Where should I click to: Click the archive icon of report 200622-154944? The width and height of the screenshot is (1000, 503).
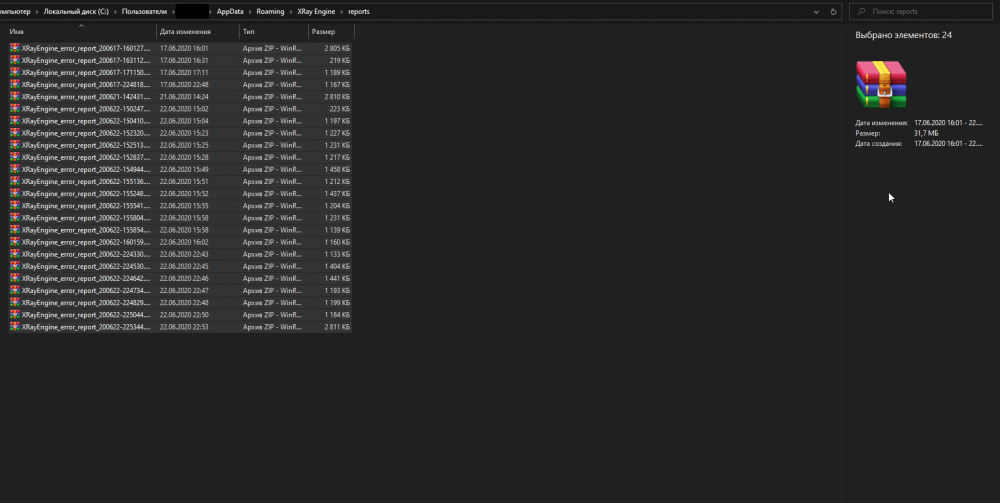coord(15,169)
